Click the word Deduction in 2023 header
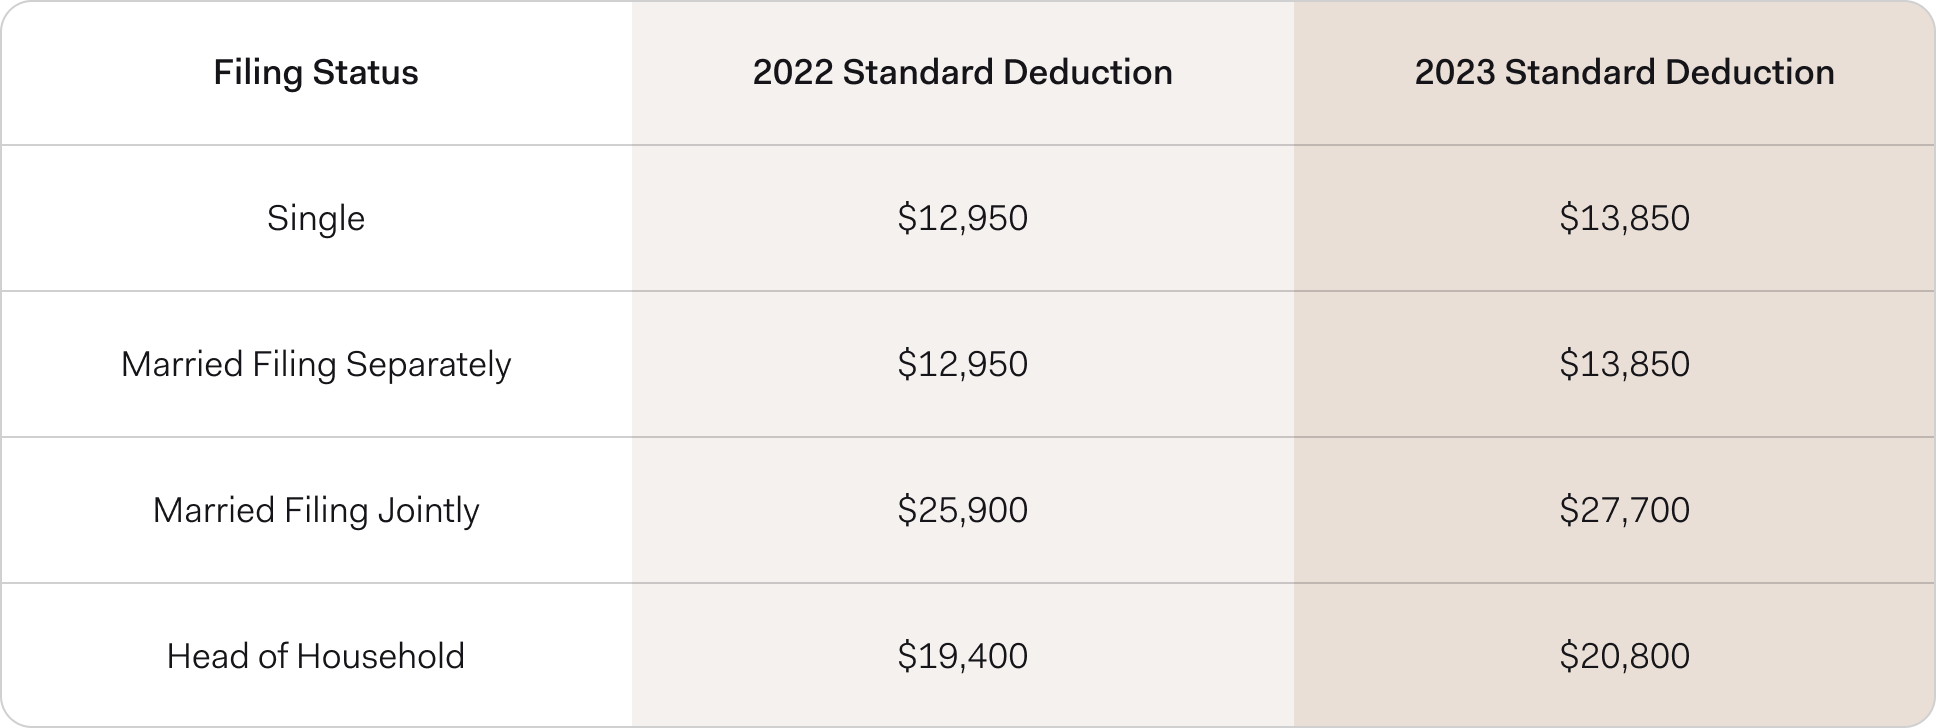This screenshot has width=1936, height=728. click(x=1749, y=73)
